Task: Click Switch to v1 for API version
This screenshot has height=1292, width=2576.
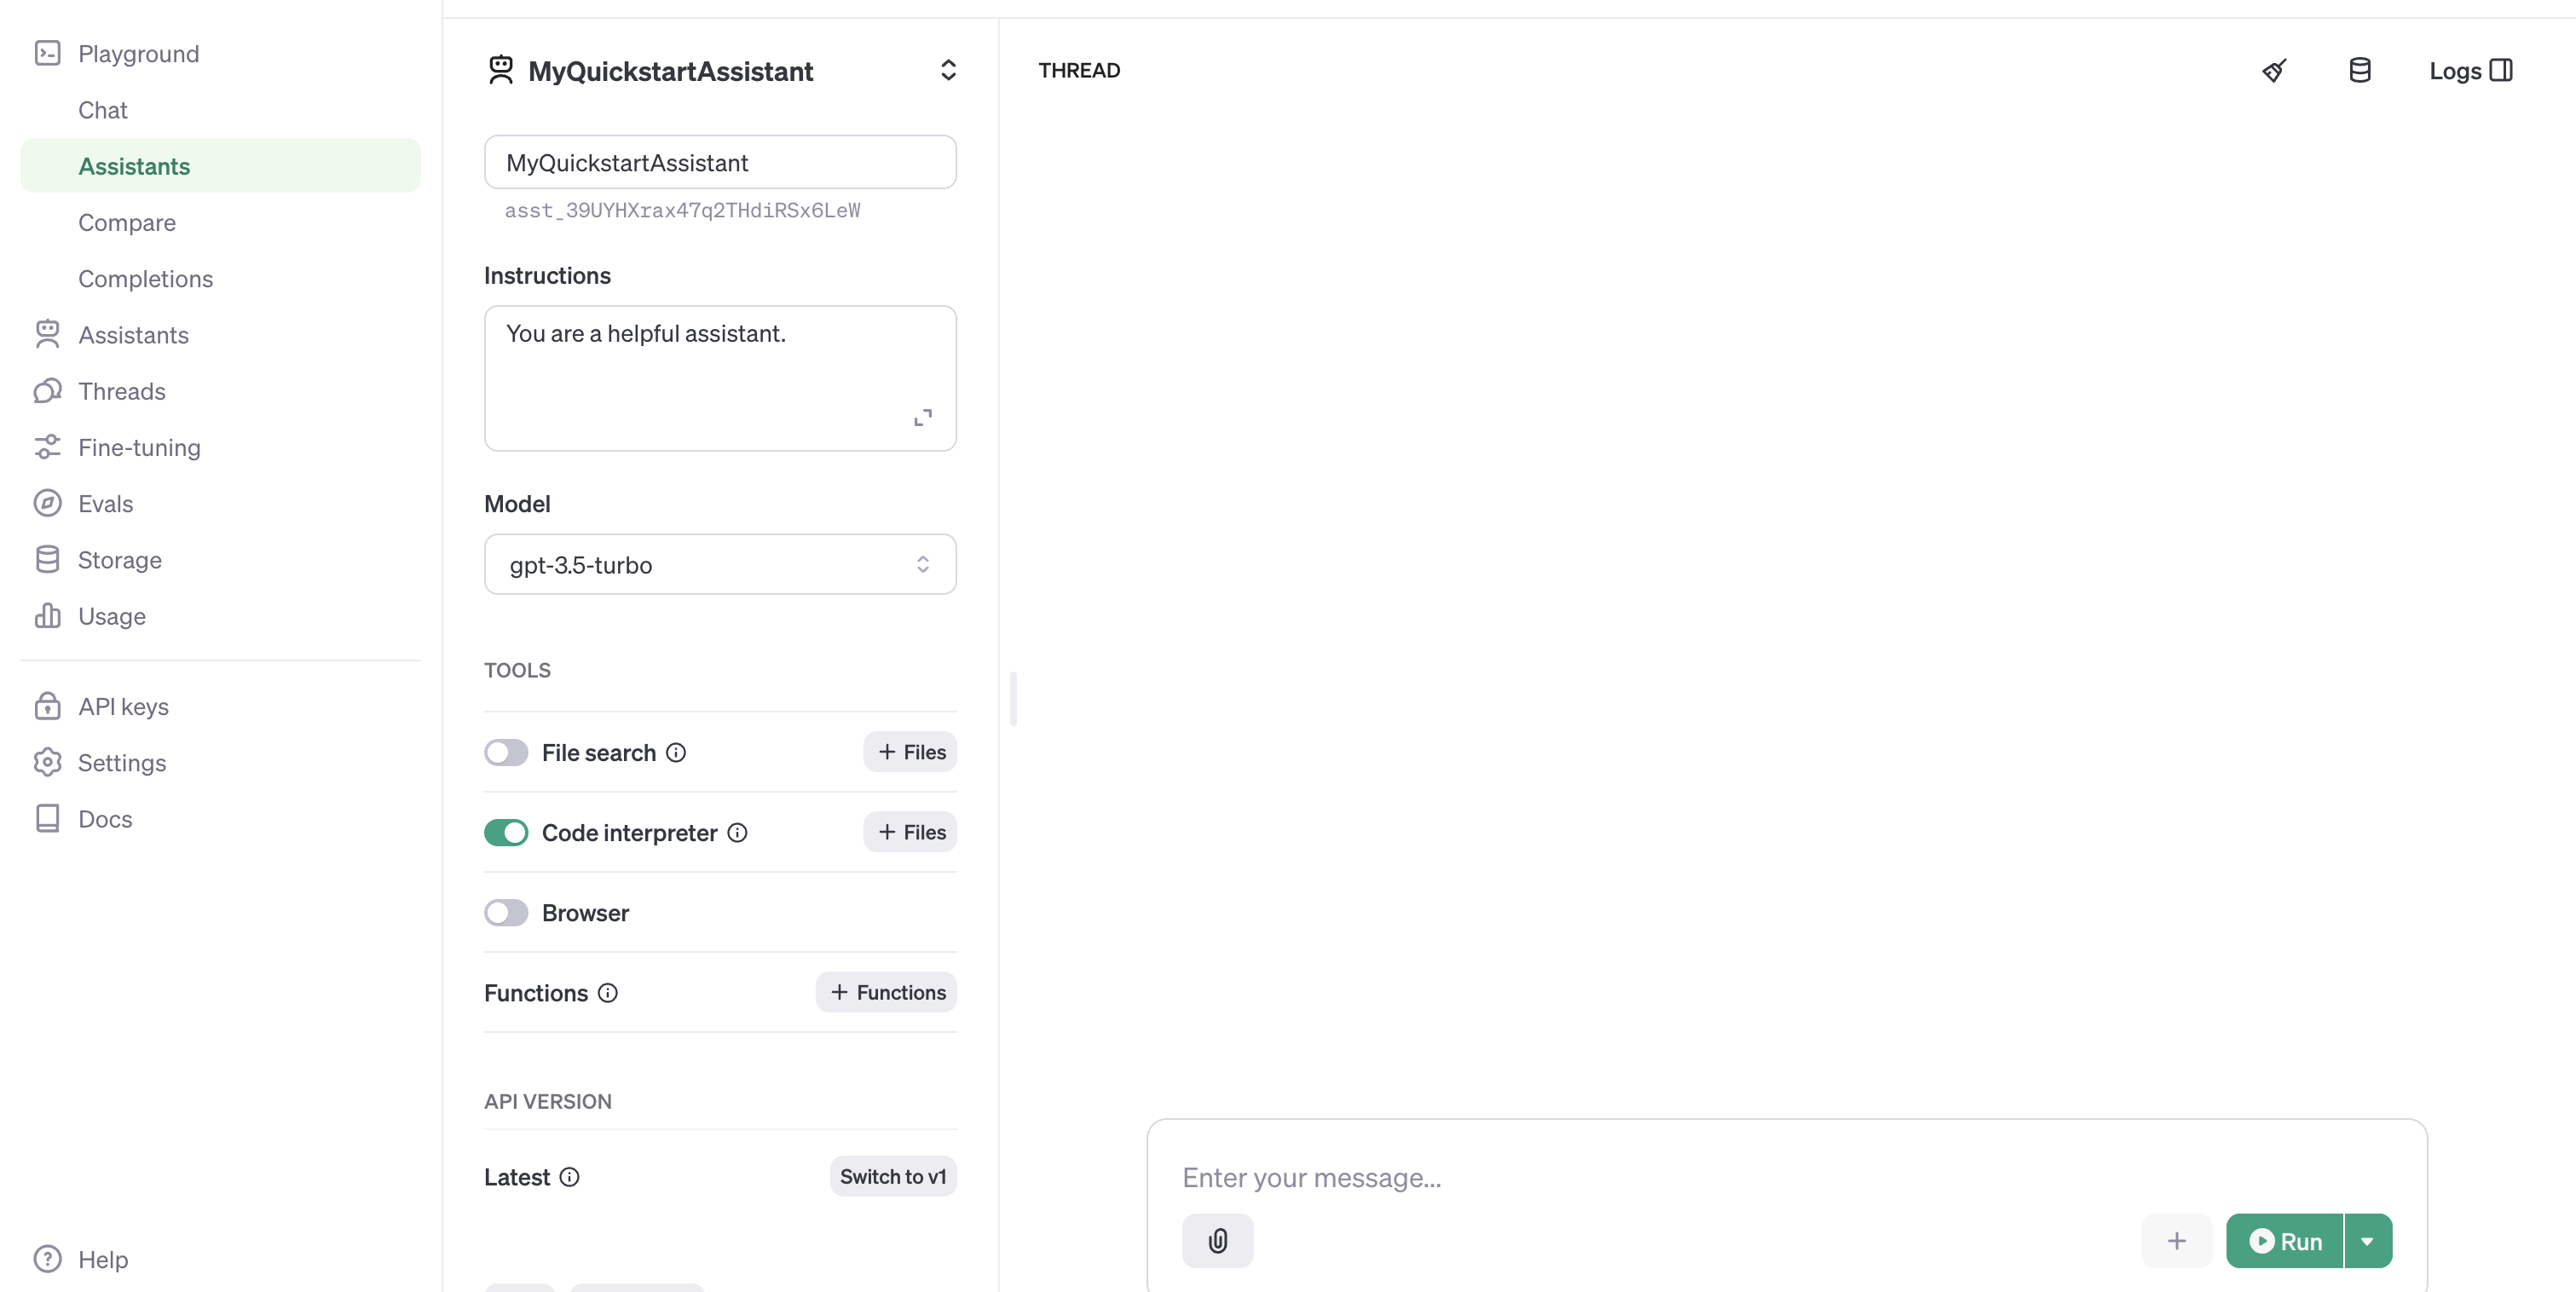Action: pos(892,1176)
